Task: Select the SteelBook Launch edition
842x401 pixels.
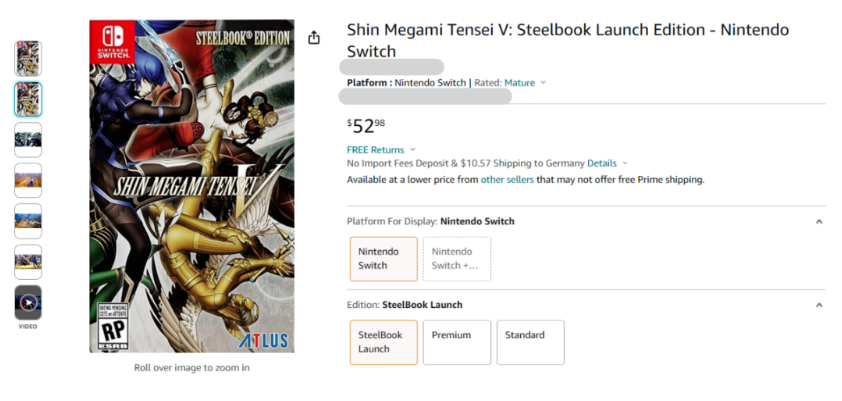Action: (x=383, y=342)
